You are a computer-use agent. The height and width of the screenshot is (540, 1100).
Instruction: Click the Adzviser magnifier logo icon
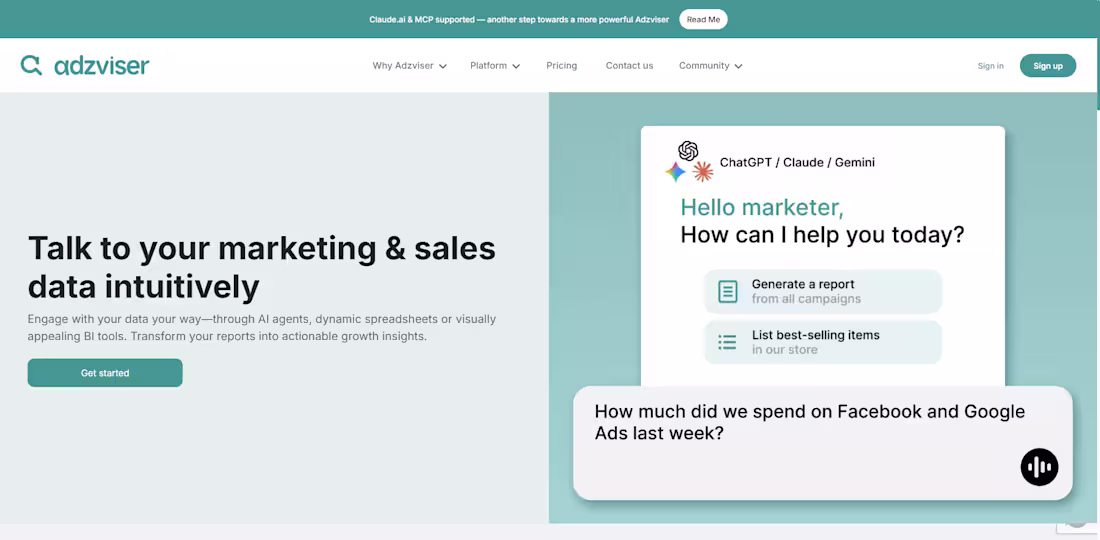tap(31, 65)
